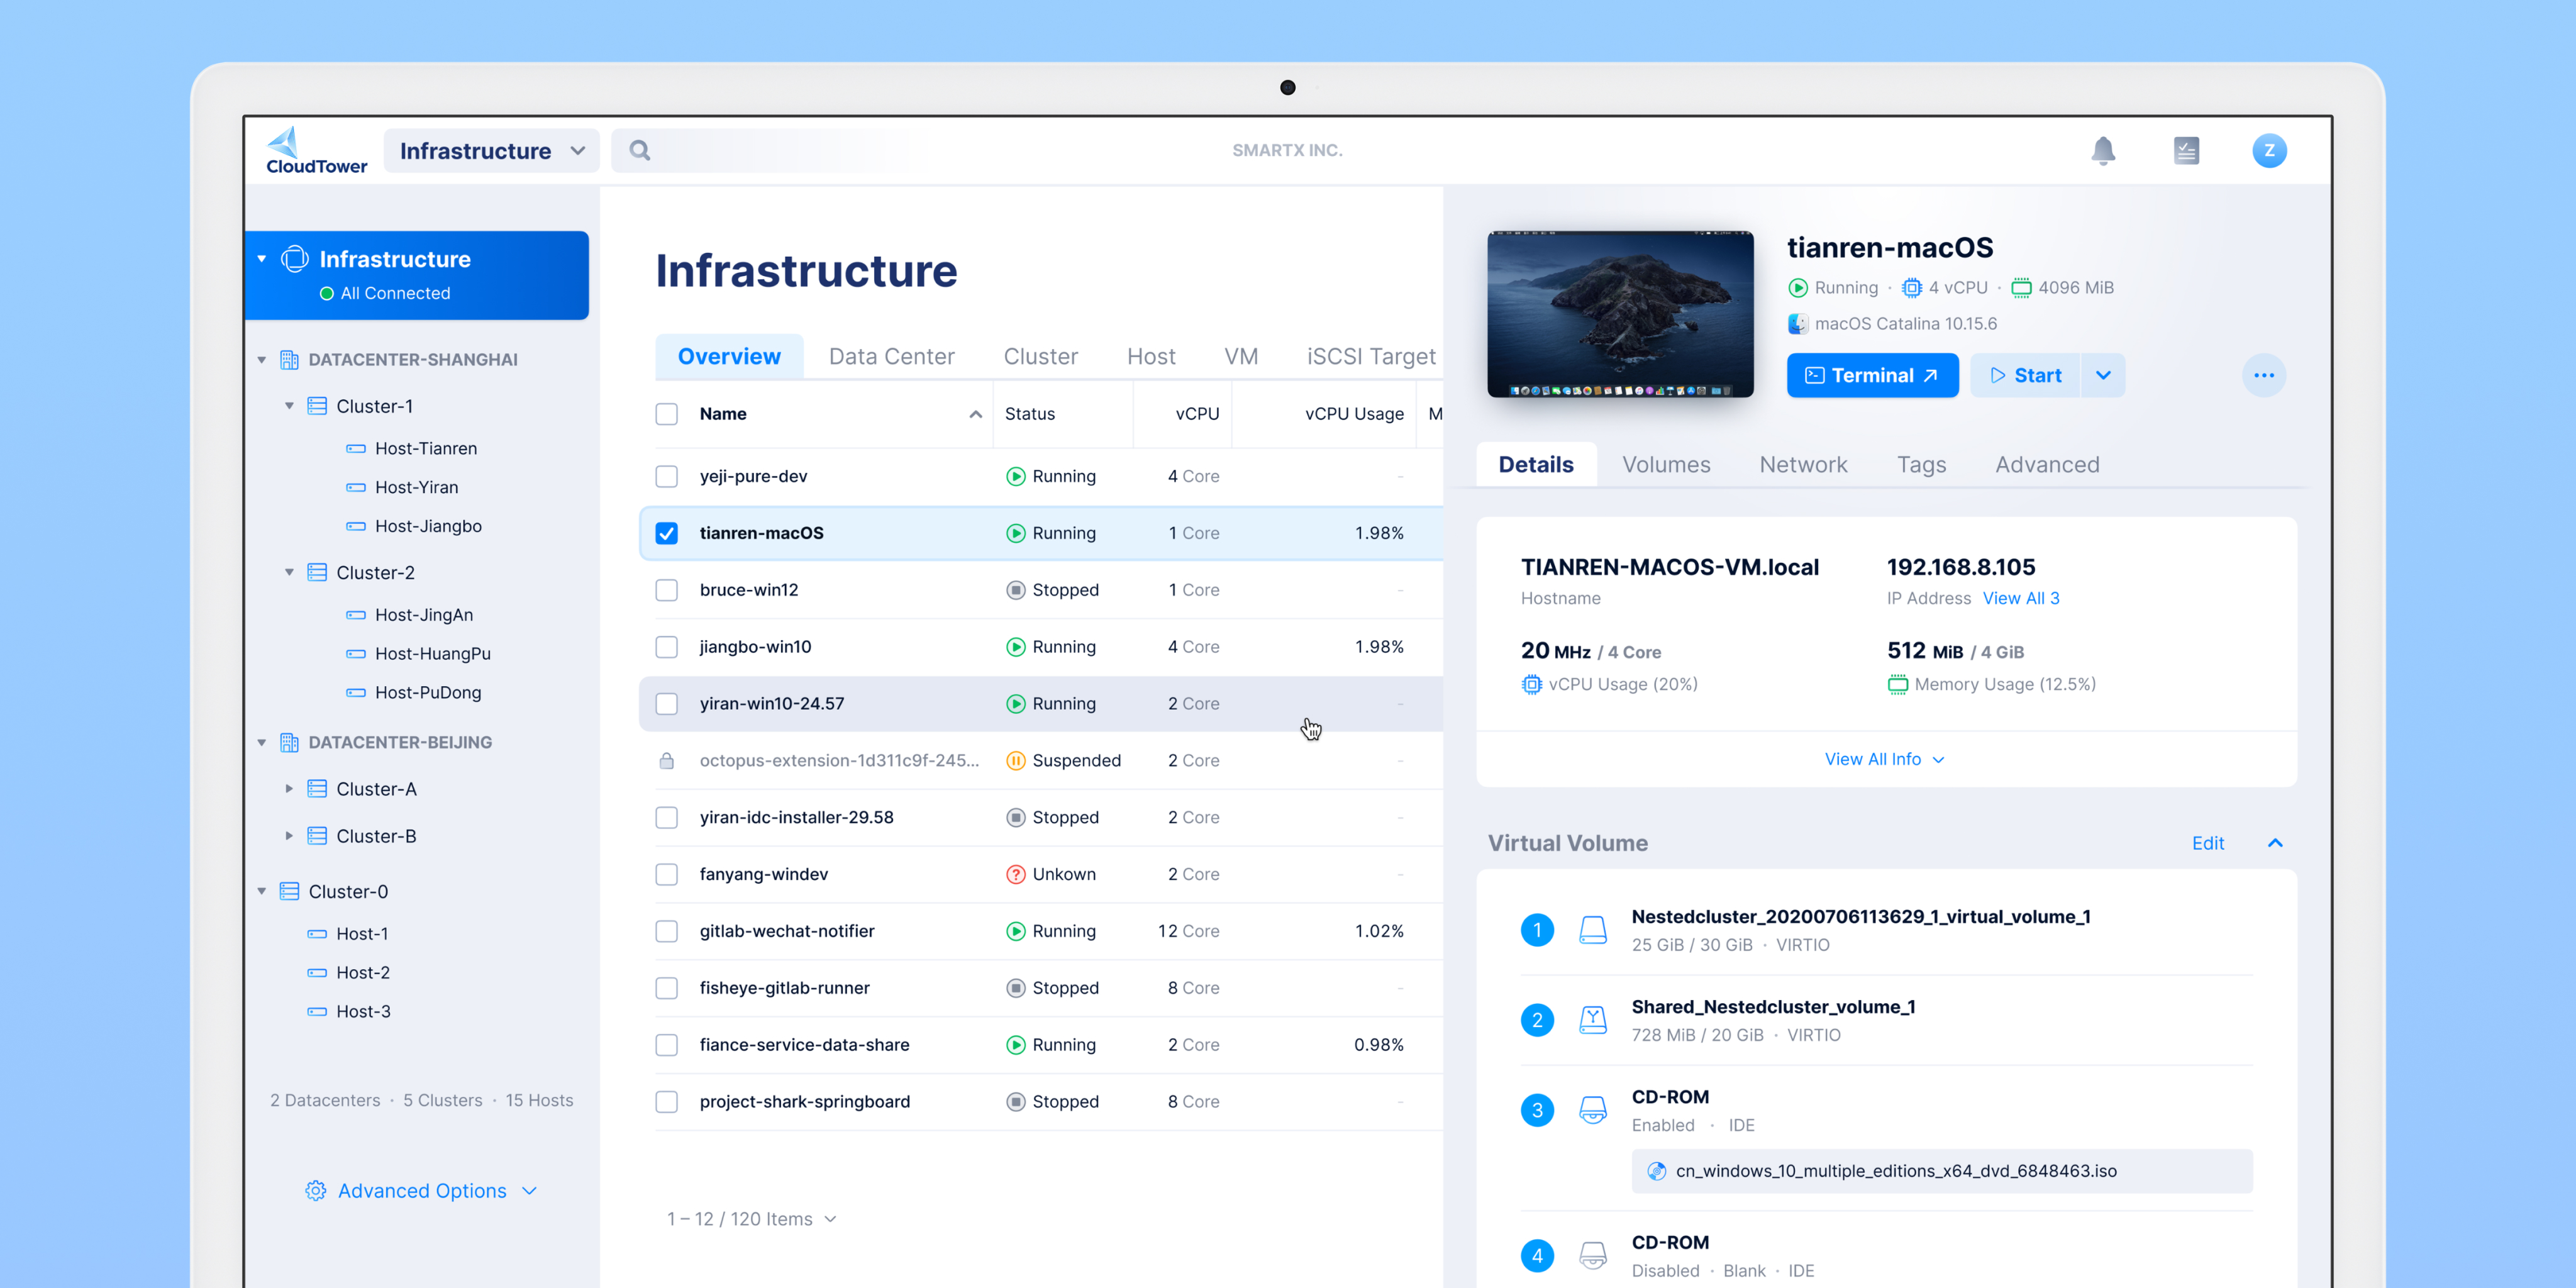Click the notifications bell icon
The image size is (2576, 1288).
coord(2103,150)
